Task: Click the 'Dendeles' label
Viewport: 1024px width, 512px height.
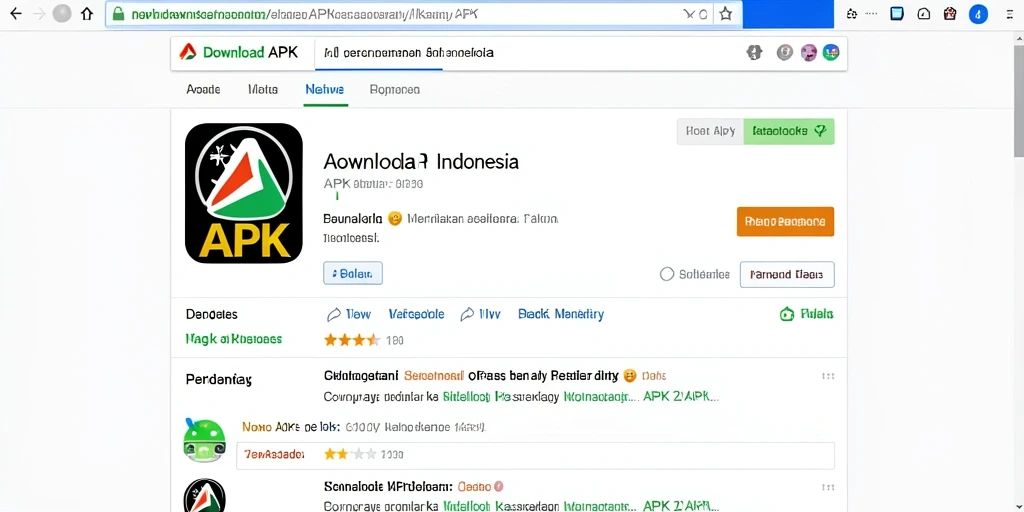Action: [x=212, y=314]
